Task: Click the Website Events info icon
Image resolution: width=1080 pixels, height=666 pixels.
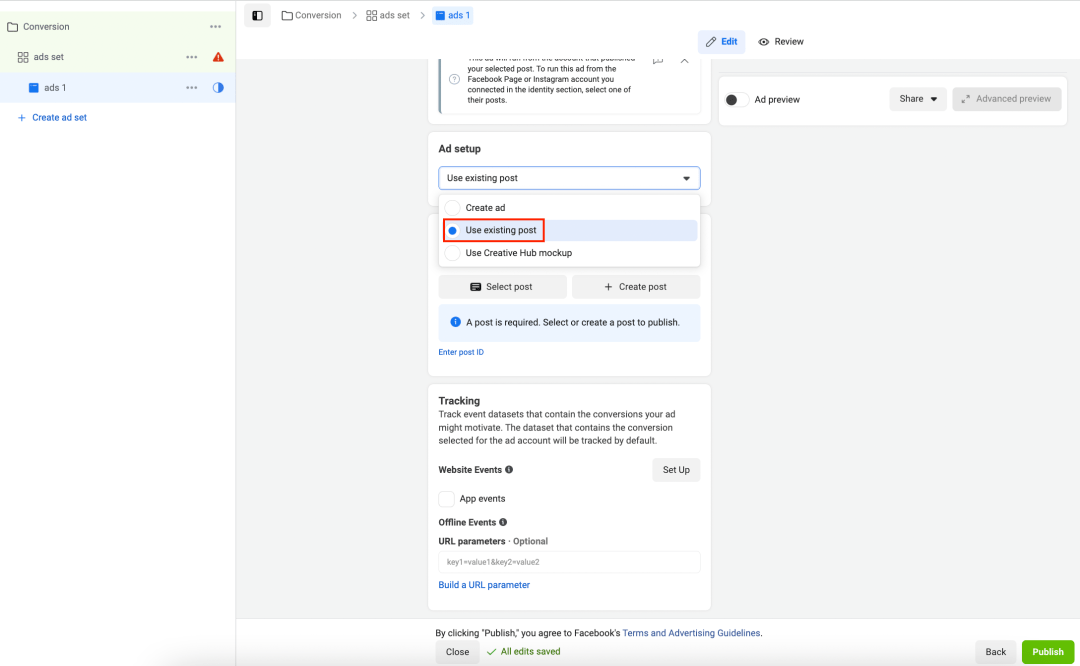Action: (509, 470)
